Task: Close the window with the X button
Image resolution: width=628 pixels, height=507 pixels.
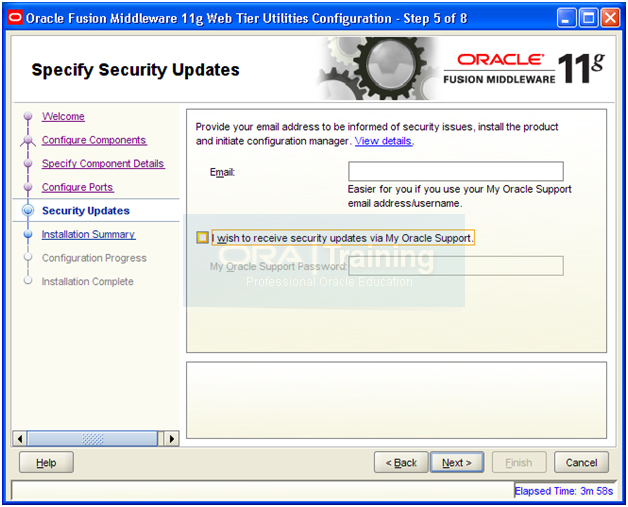Action: pyautogui.click(x=610, y=18)
